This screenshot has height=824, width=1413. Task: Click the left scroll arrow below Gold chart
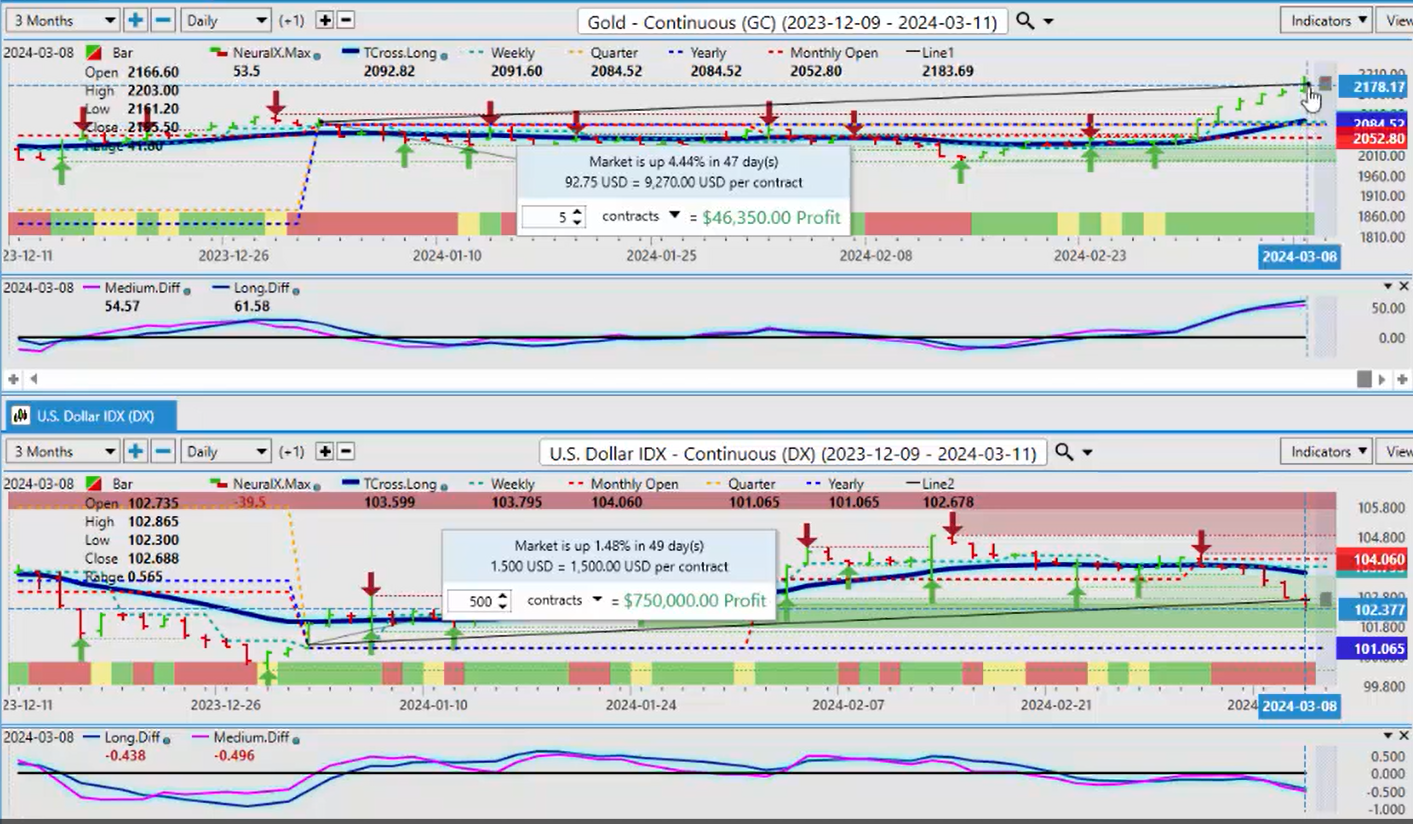coord(33,379)
